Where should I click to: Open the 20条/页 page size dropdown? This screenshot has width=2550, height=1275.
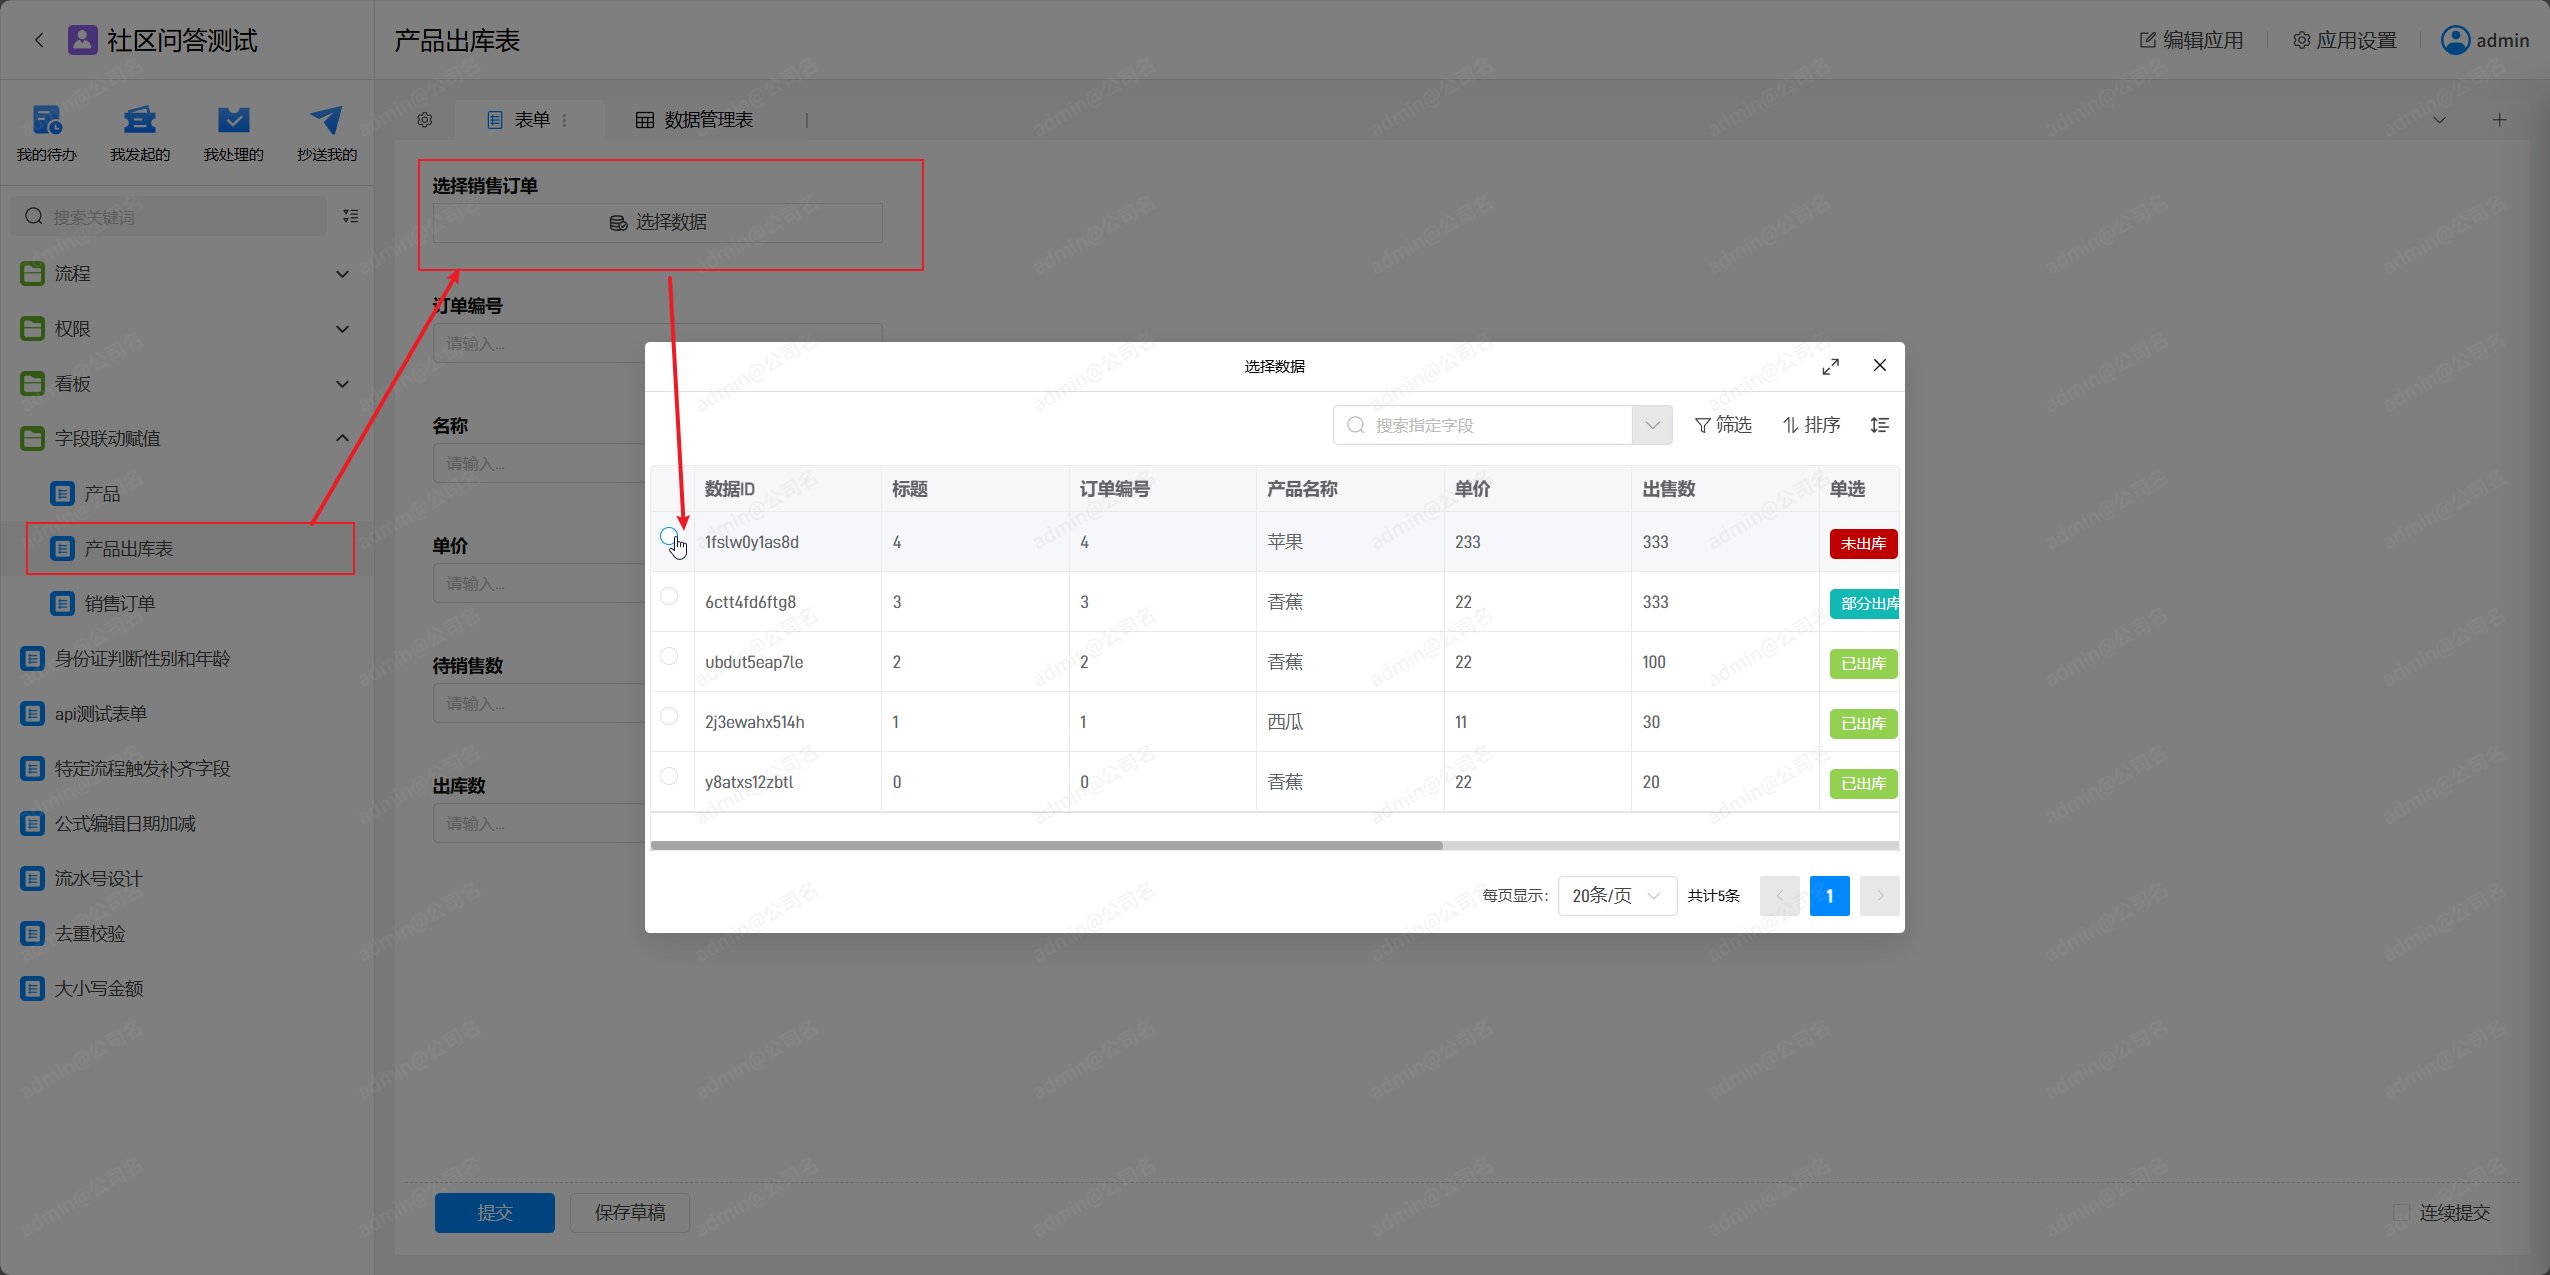[x=1616, y=896]
